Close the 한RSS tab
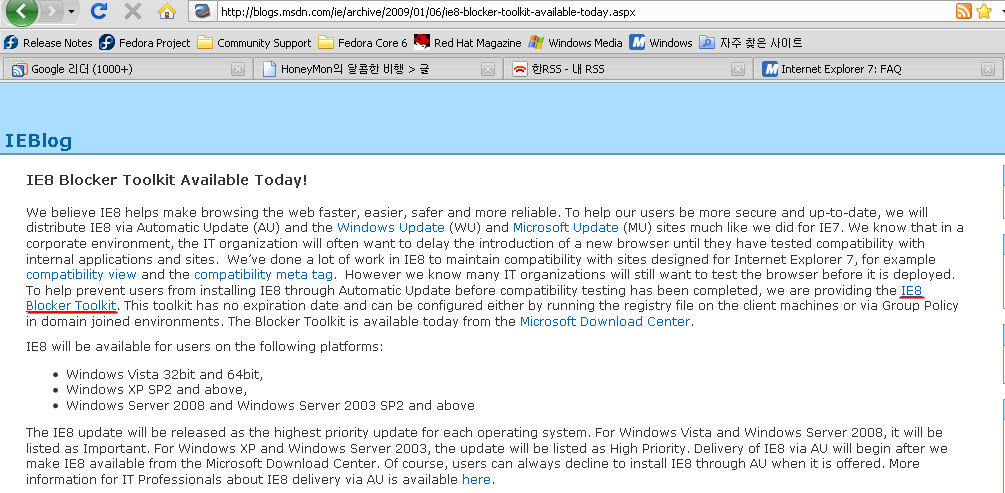The height and width of the screenshot is (493, 1005). (x=738, y=69)
